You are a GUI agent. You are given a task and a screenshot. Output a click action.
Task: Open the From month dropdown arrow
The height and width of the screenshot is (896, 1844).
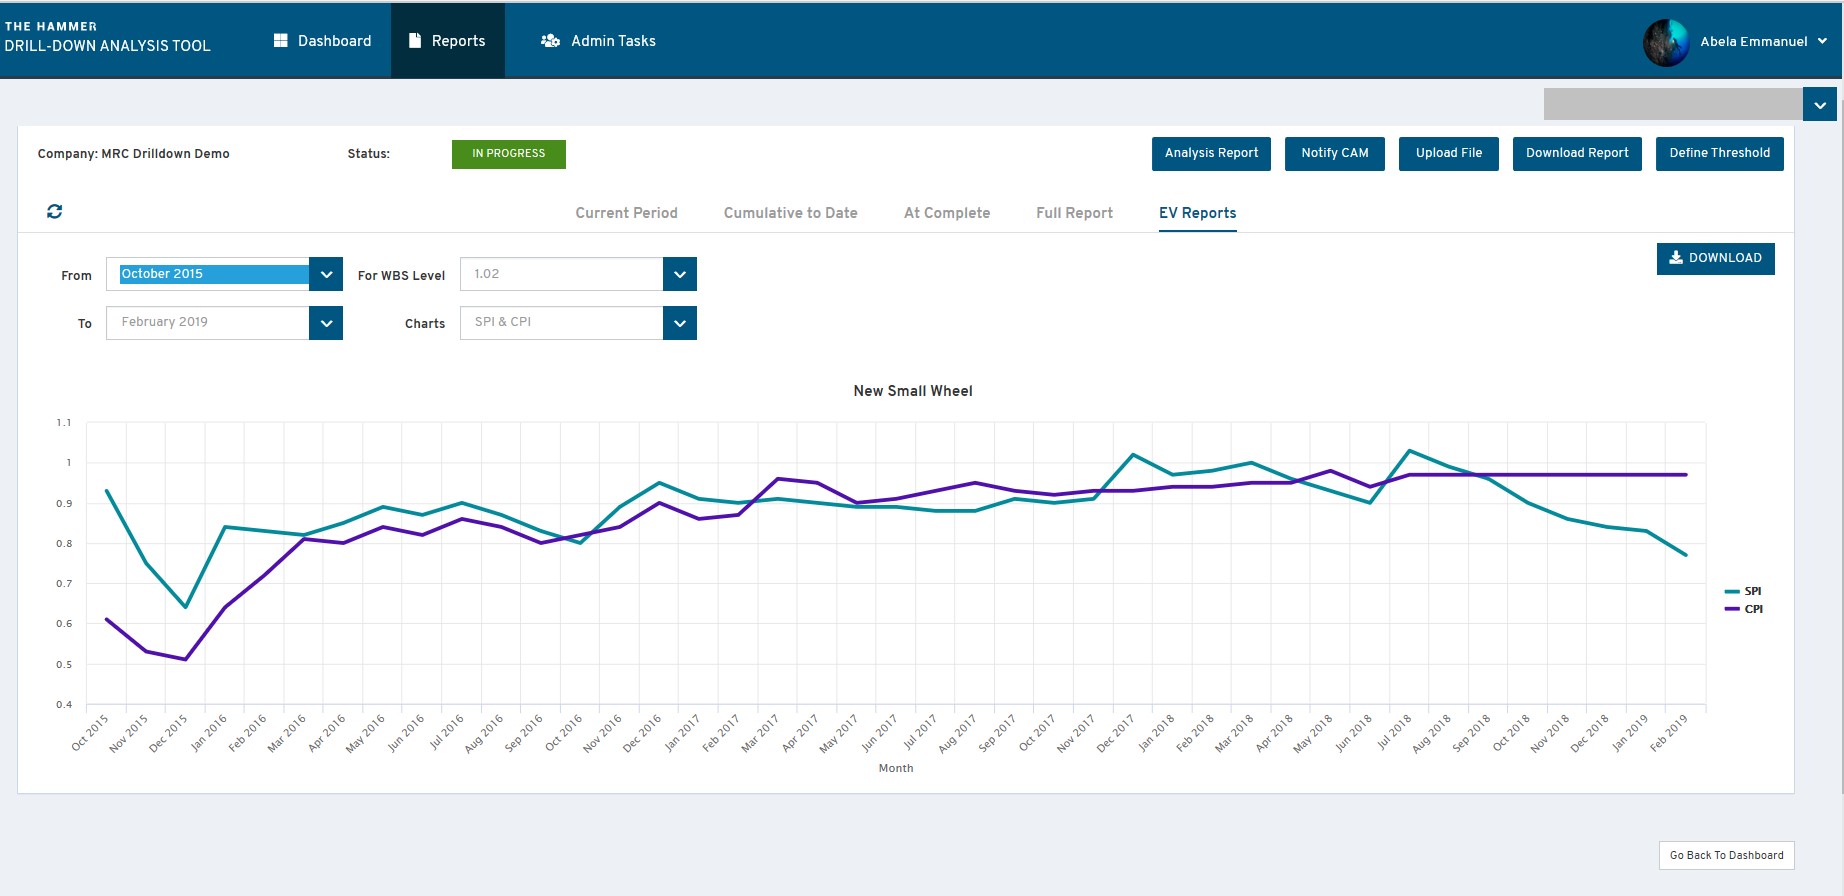click(x=326, y=274)
